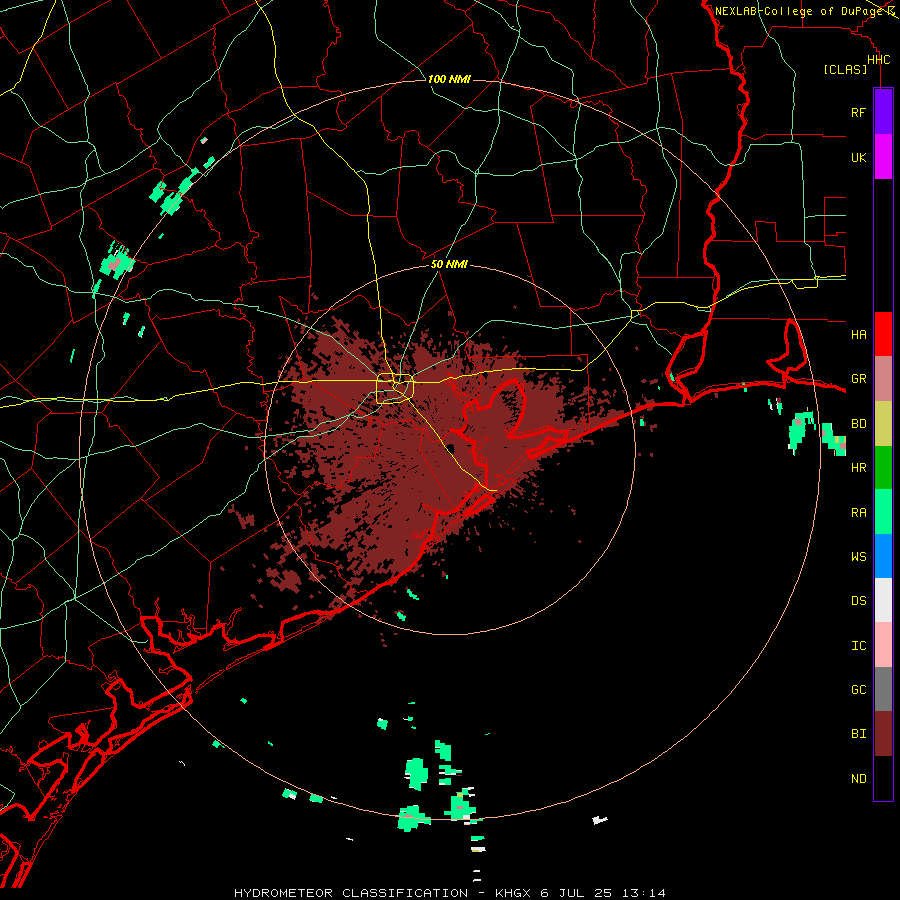Click the IC light pink legend swatch
This screenshot has width=900, height=900.
pos(883,645)
